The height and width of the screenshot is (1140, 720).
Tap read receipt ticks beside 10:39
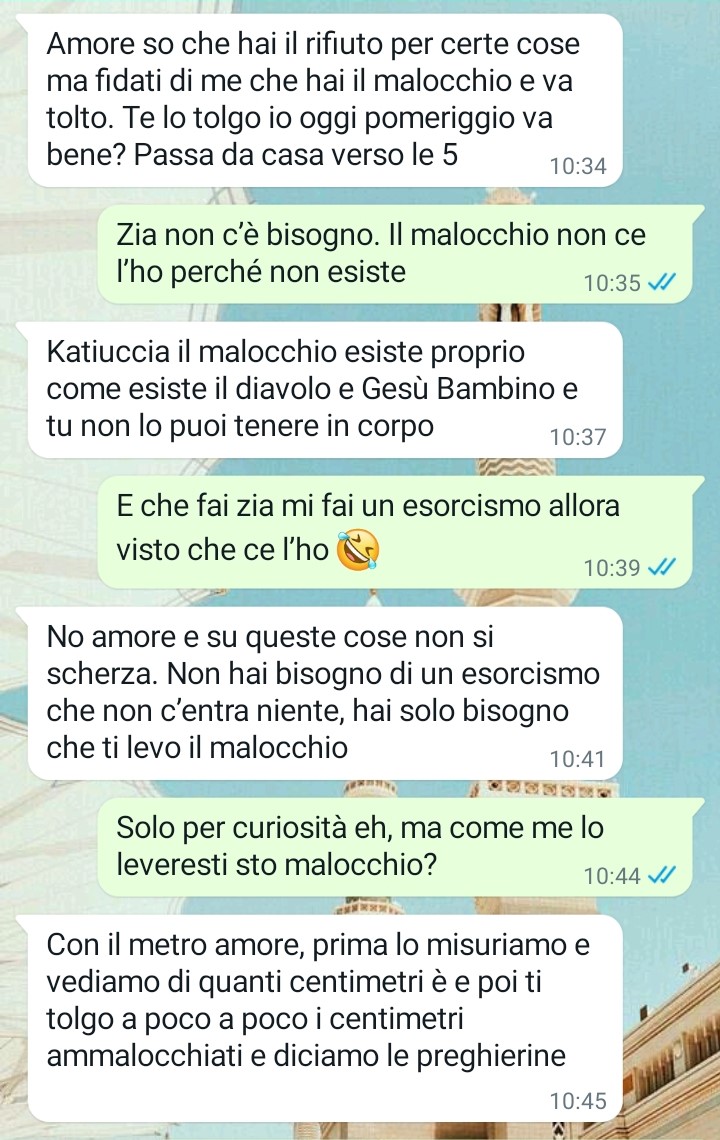[x=661, y=567]
